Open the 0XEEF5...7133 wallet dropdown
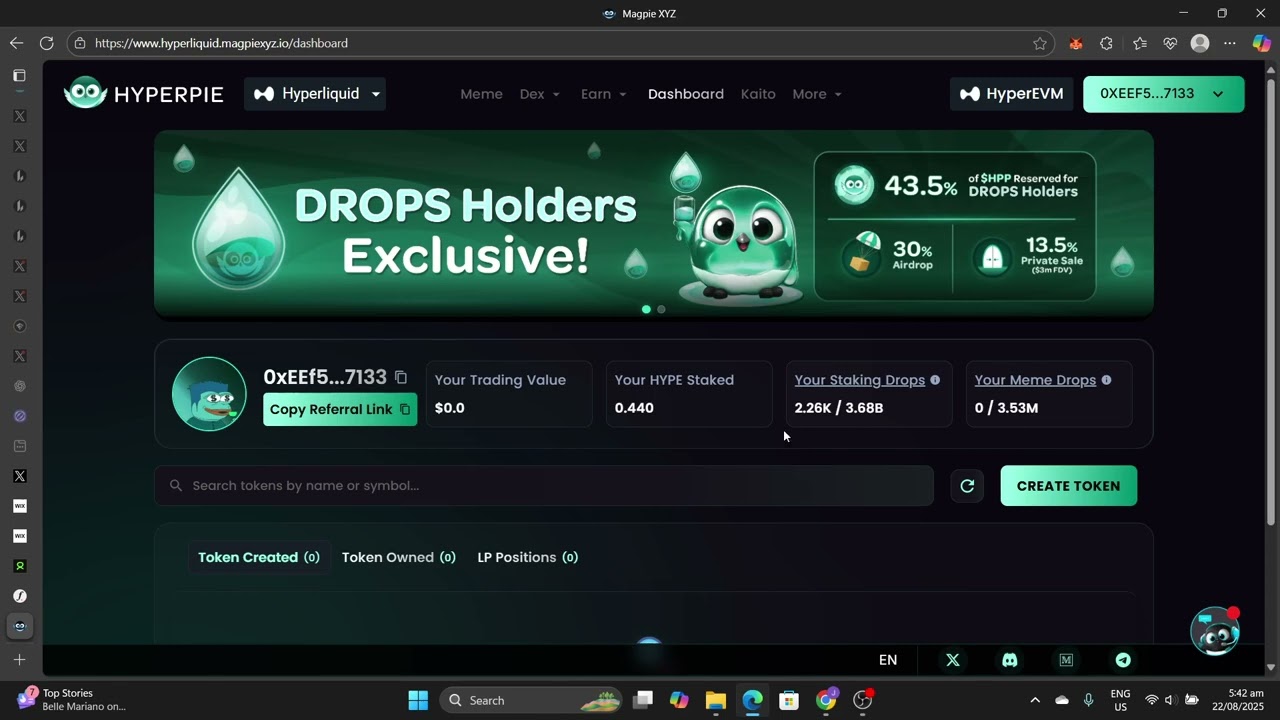The image size is (1280, 720). [x=1164, y=94]
